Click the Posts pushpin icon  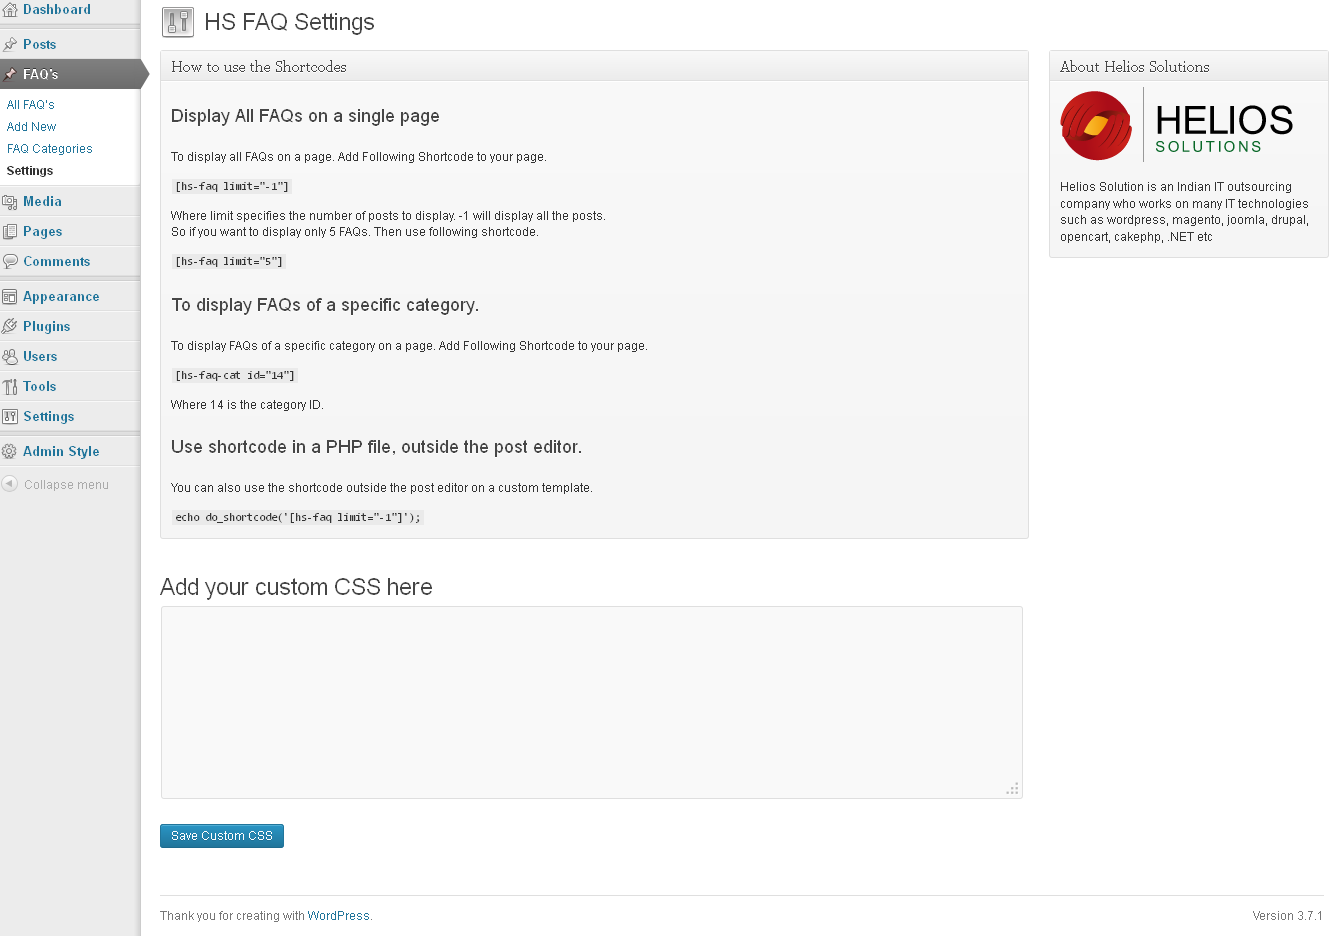click(10, 44)
